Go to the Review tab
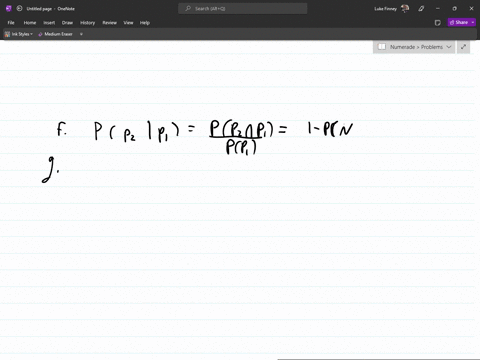 (109, 23)
